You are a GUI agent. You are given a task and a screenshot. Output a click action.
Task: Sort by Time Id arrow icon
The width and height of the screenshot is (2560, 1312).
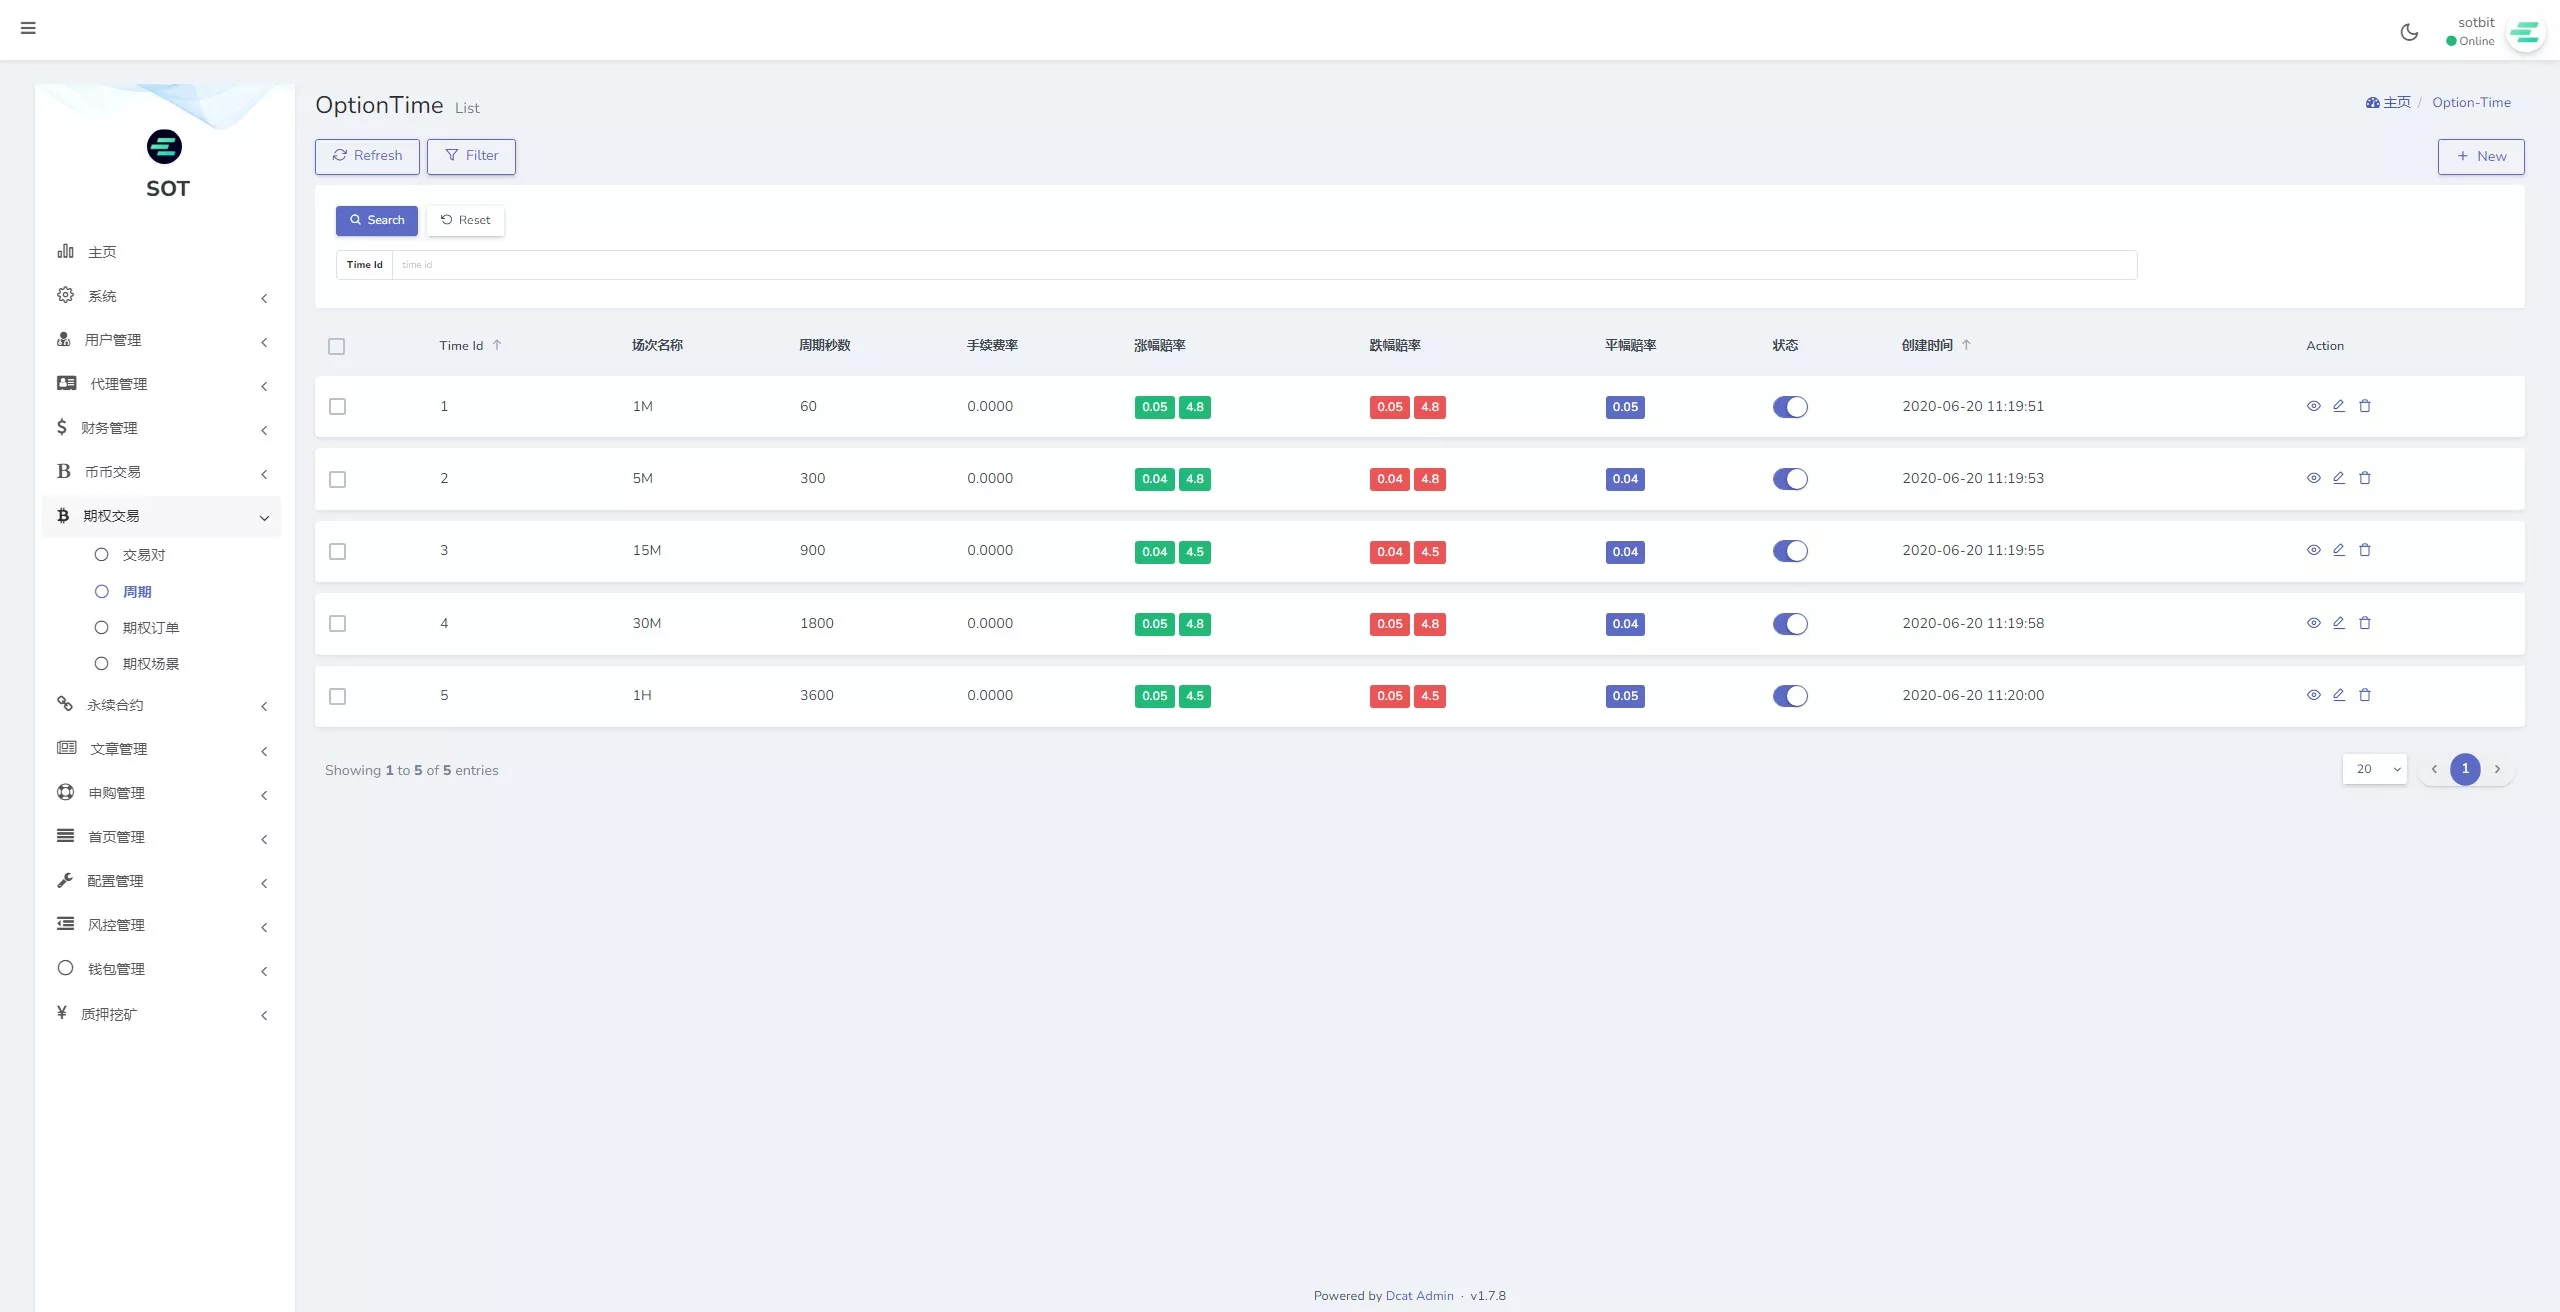coord(497,345)
